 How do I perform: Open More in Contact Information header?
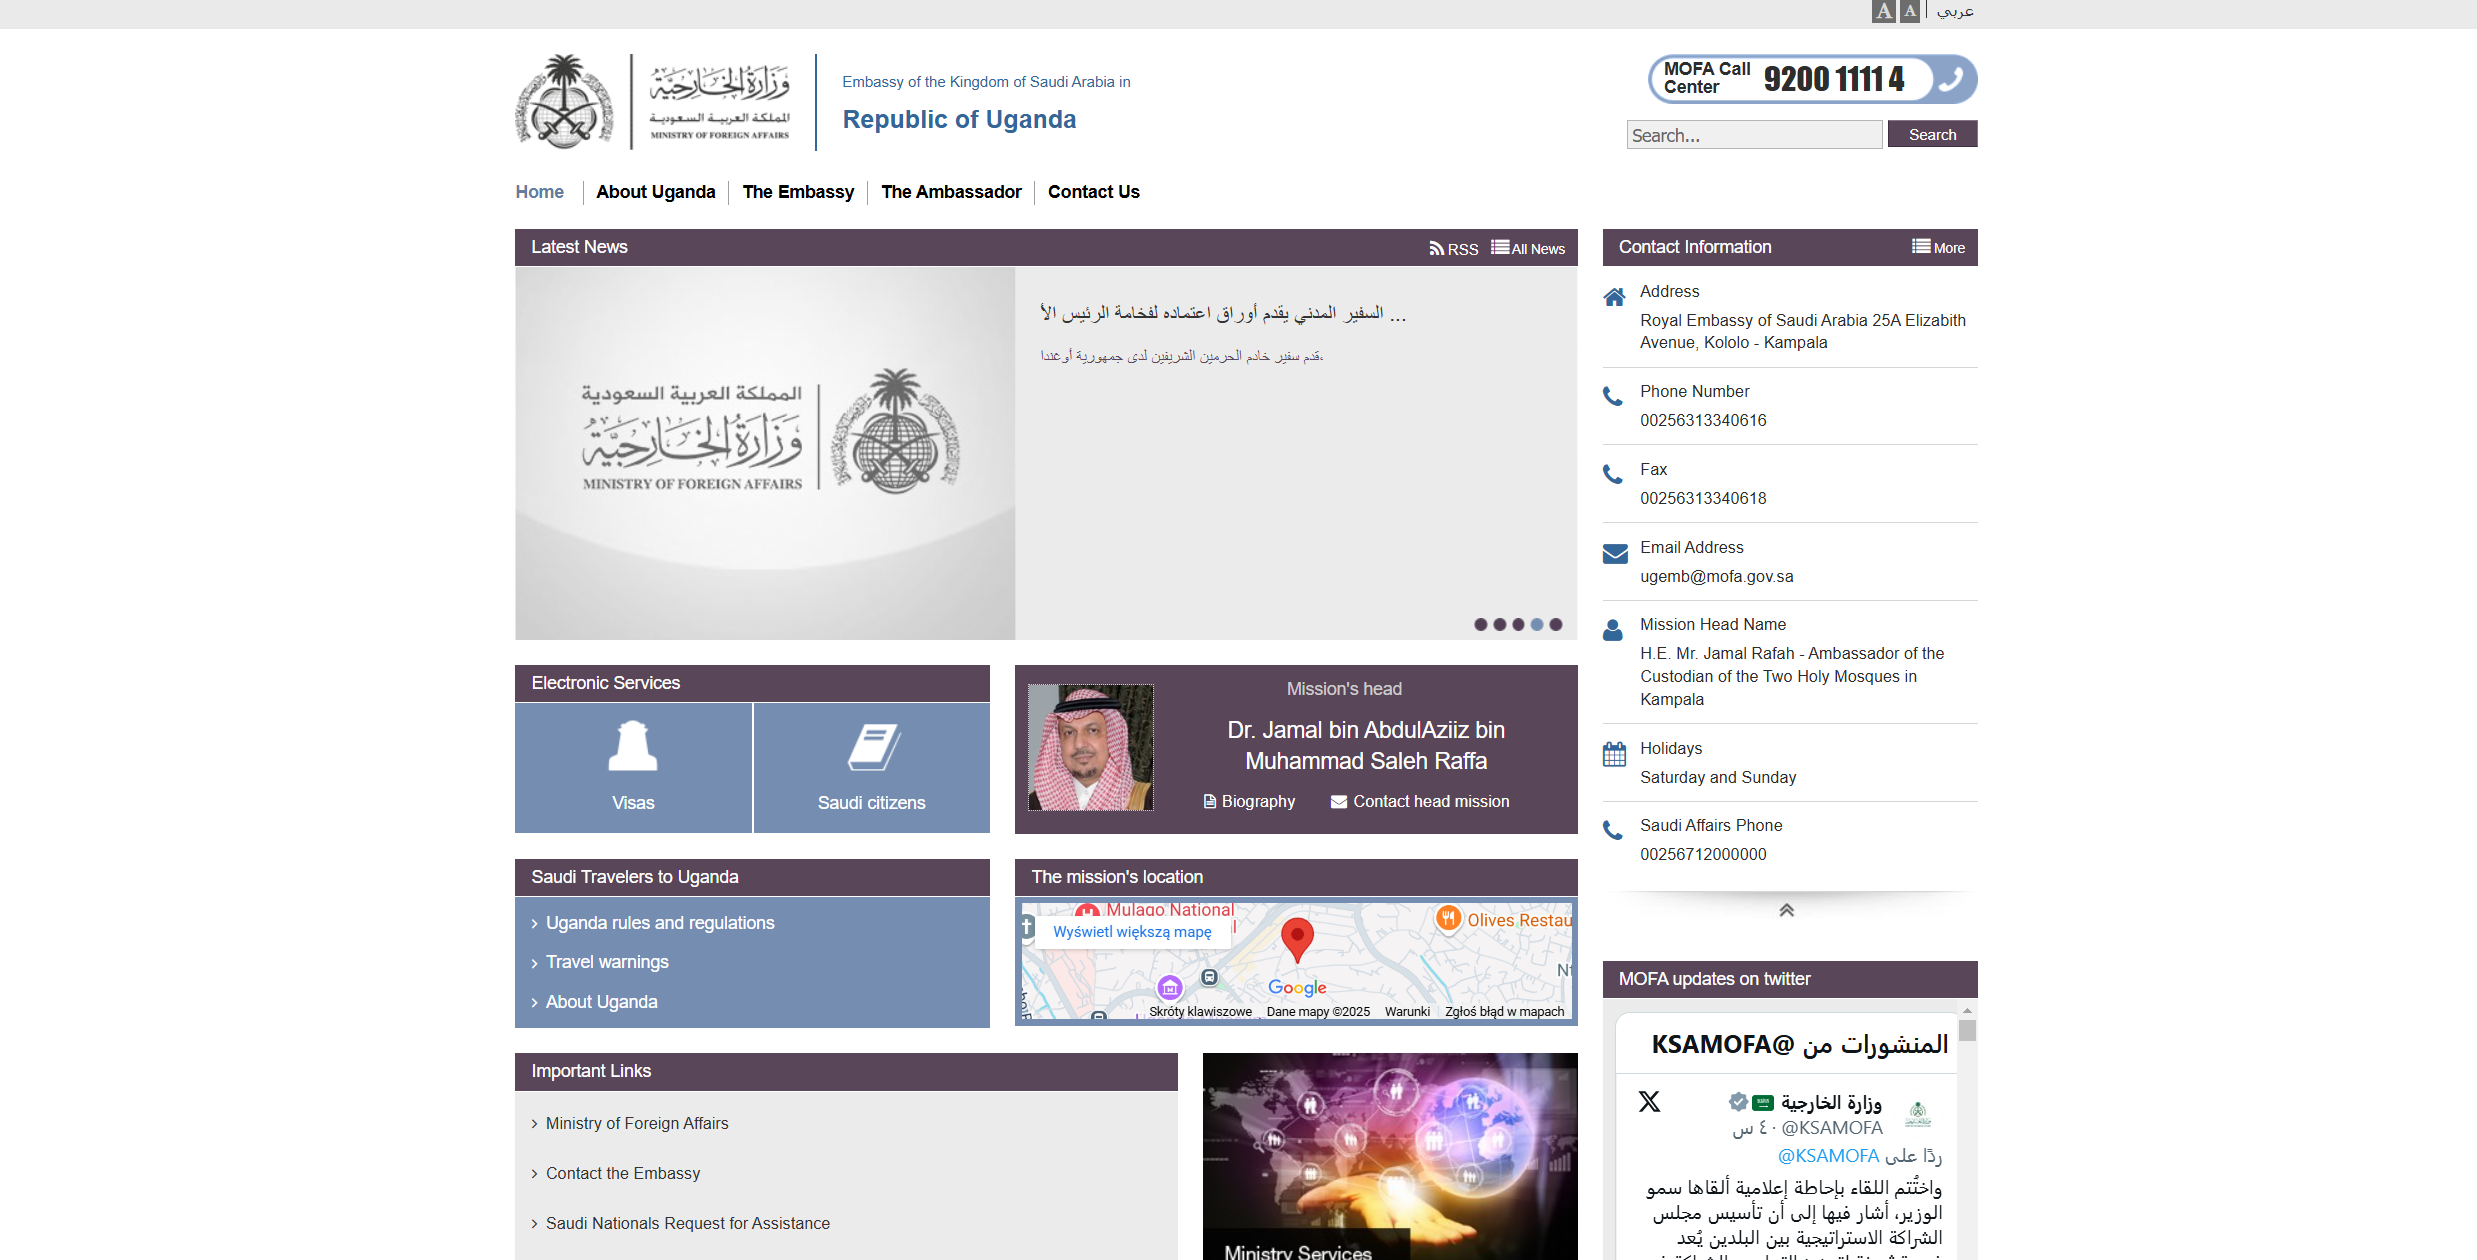(1939, 247)
